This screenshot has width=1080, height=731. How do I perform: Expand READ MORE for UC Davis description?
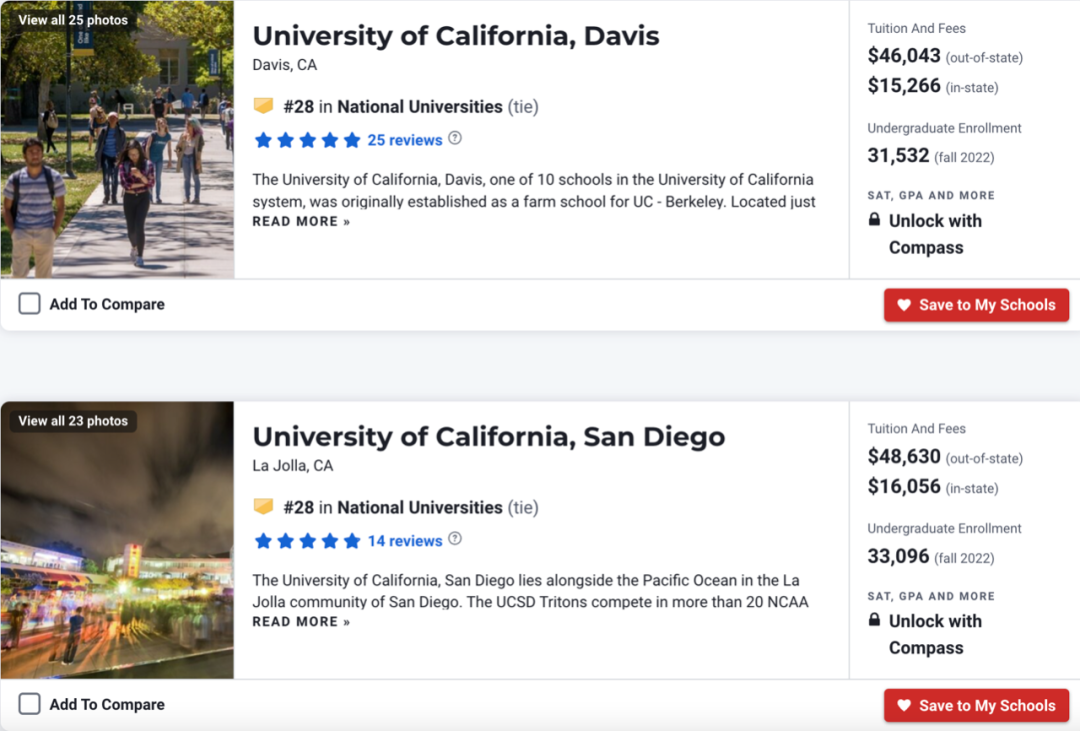[x=301, y=222]
